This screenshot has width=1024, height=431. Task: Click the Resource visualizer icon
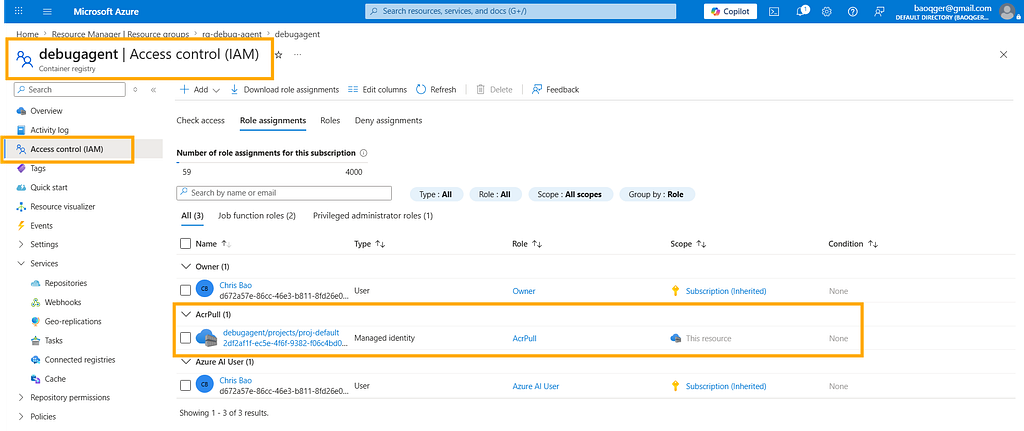tap(21, 206)
